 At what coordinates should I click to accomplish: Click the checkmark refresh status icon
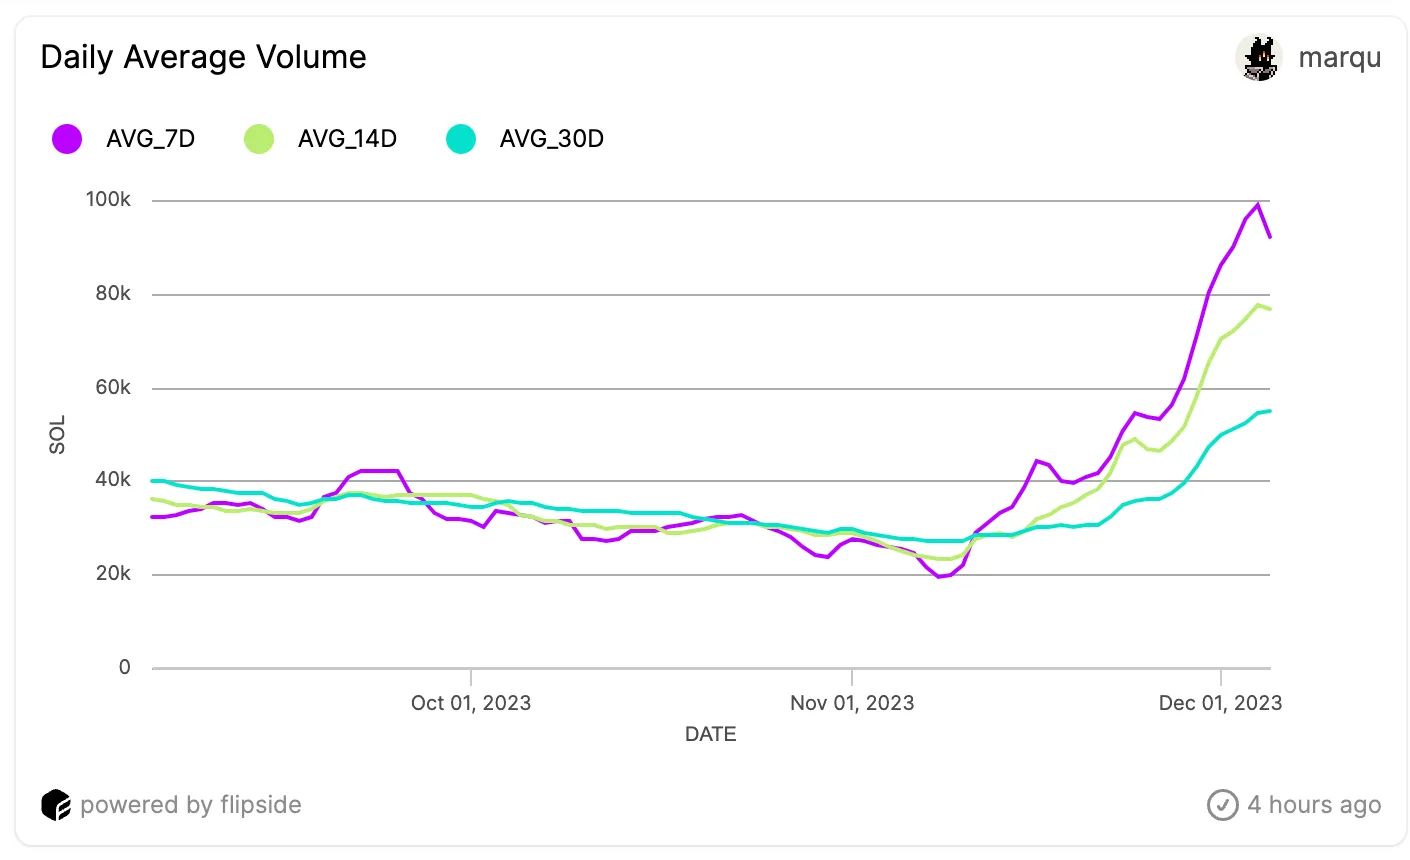(x=1223, y=805)
